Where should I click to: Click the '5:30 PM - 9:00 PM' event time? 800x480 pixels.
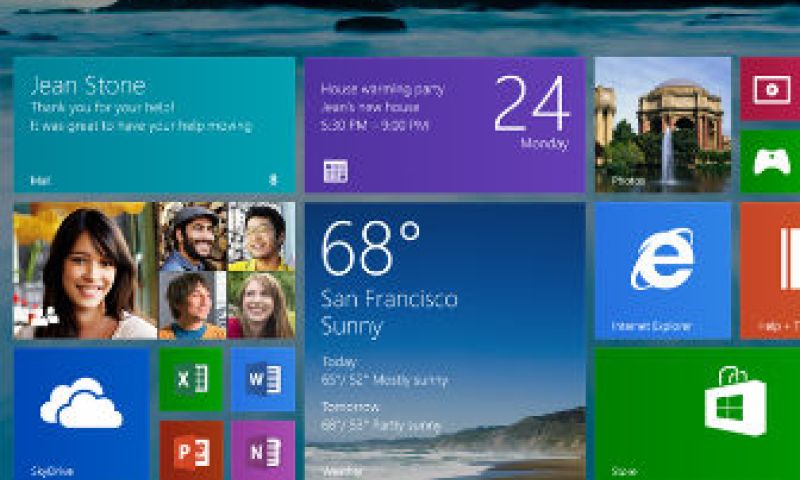point(374,125)
